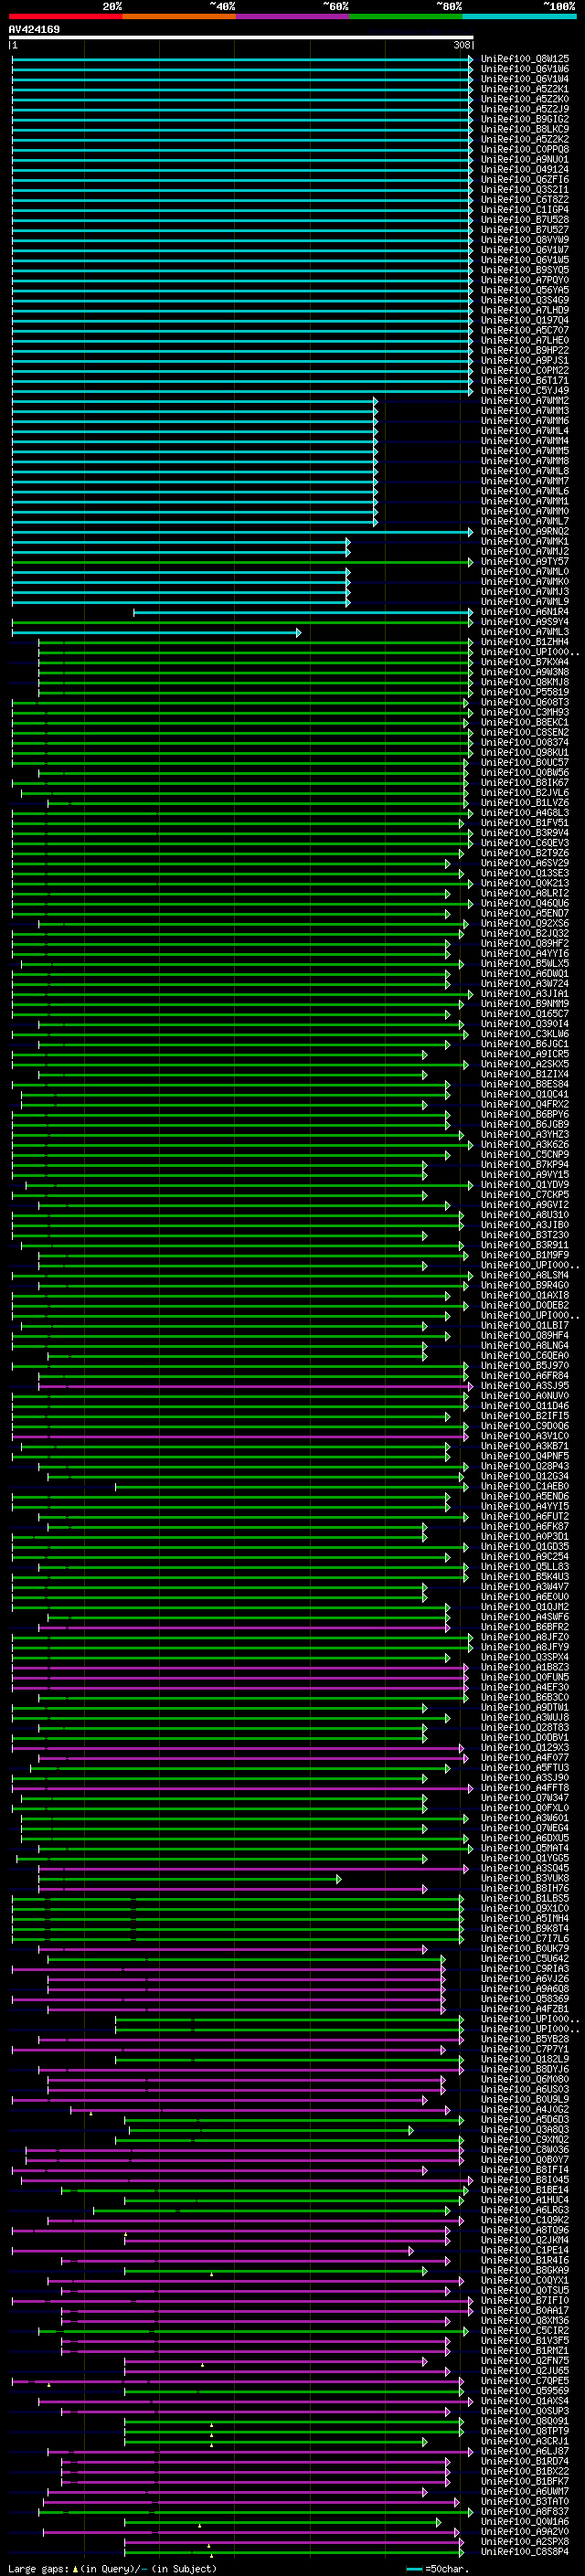Select the UniRef100_B1LBS5 label
The width and height of the screenshot is (585, 2576).
(x=525, y=1897)
